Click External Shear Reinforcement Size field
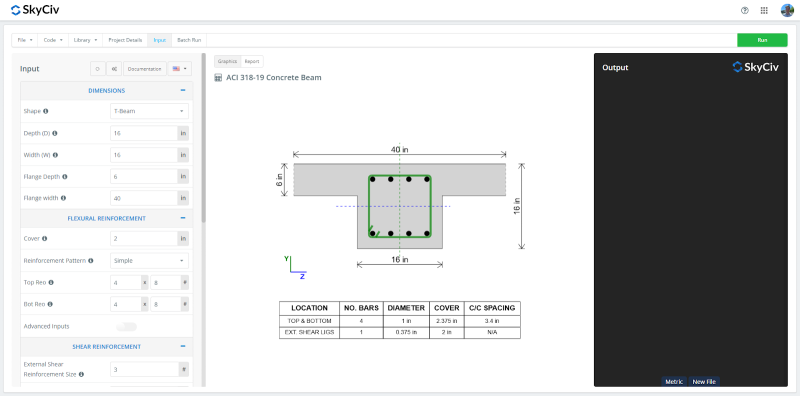The width and height of the screenshot is (800, 396). click(144, 369)
